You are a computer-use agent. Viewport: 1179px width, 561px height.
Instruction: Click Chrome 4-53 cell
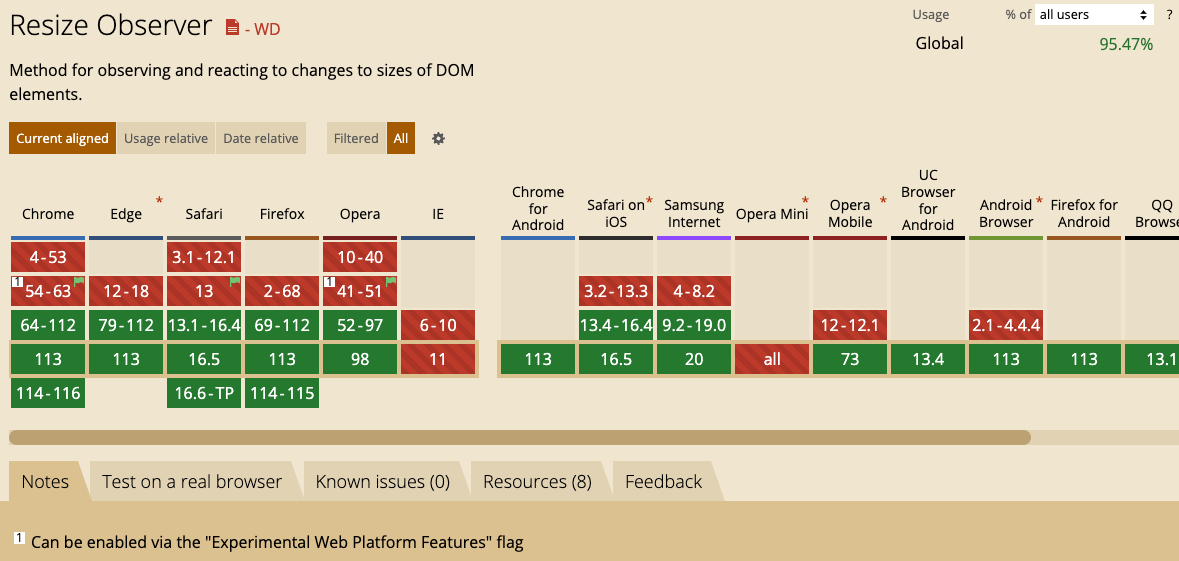(x=48, y=257)
